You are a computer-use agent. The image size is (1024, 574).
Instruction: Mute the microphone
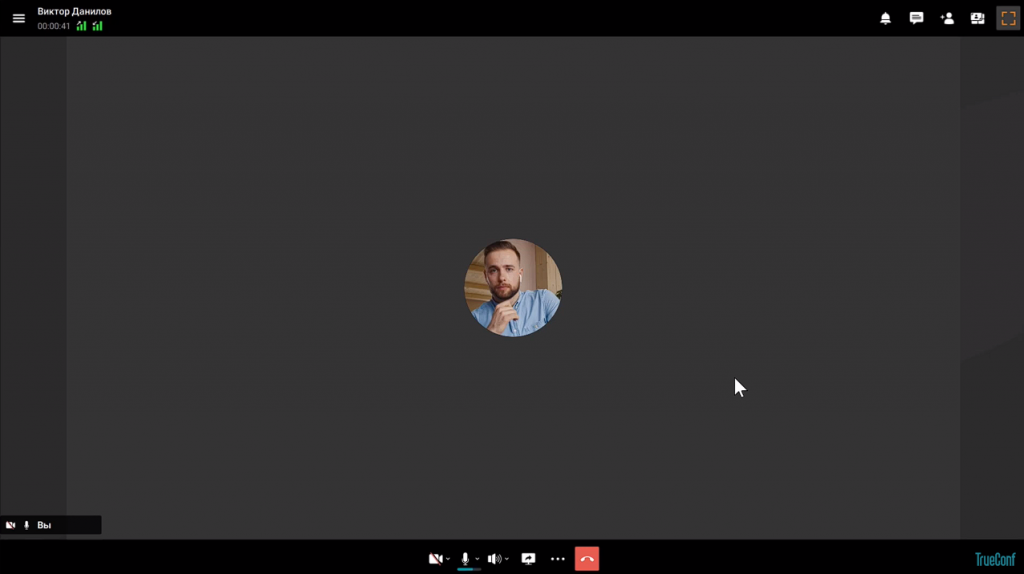tap(465, 559)
